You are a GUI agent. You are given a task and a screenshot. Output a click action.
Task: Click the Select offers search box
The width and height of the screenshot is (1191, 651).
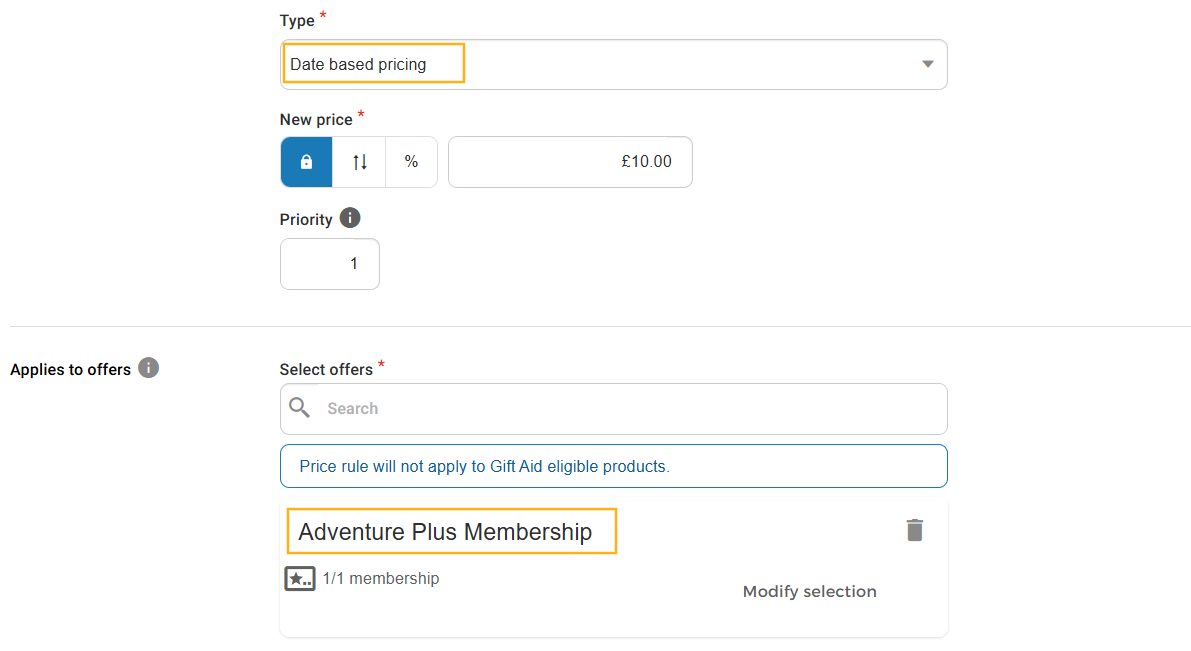pos(614,409)
